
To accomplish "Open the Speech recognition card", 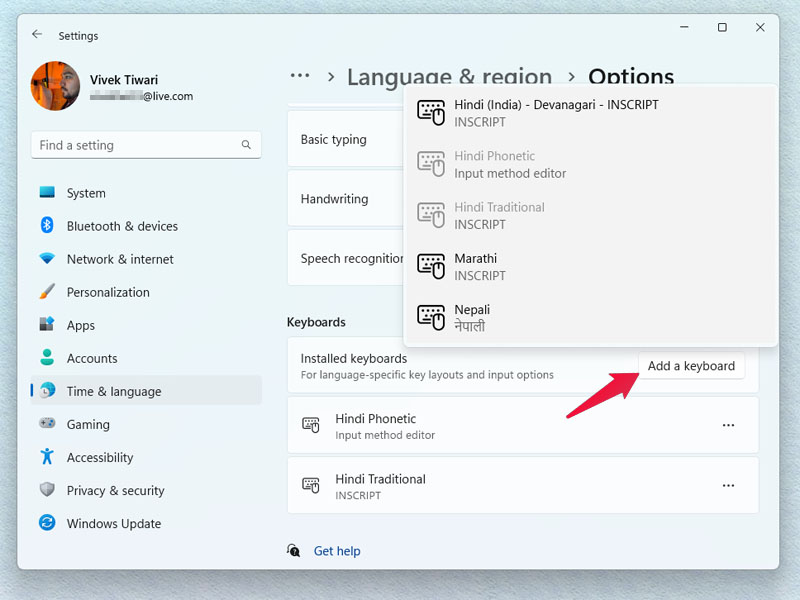I will 346,258.
